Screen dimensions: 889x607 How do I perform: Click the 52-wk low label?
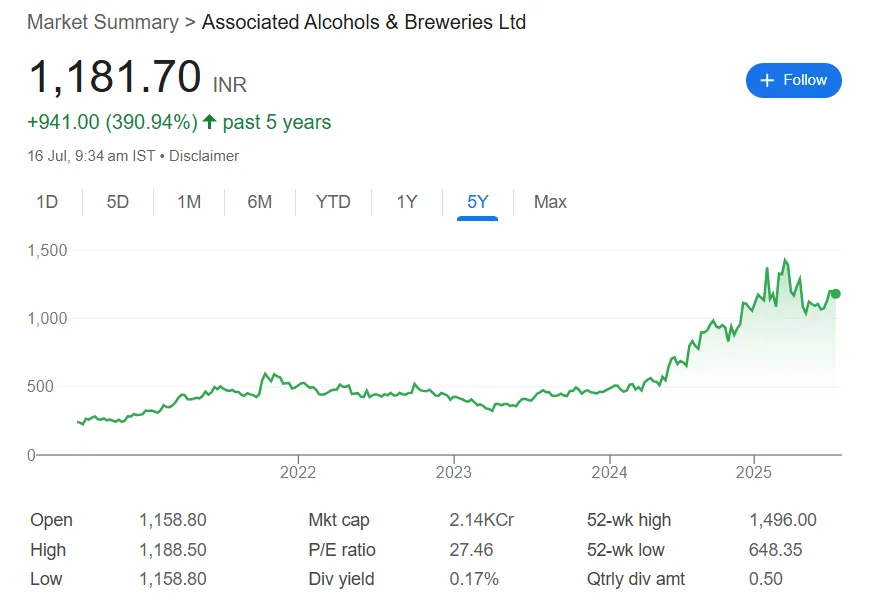click(625, 550)
